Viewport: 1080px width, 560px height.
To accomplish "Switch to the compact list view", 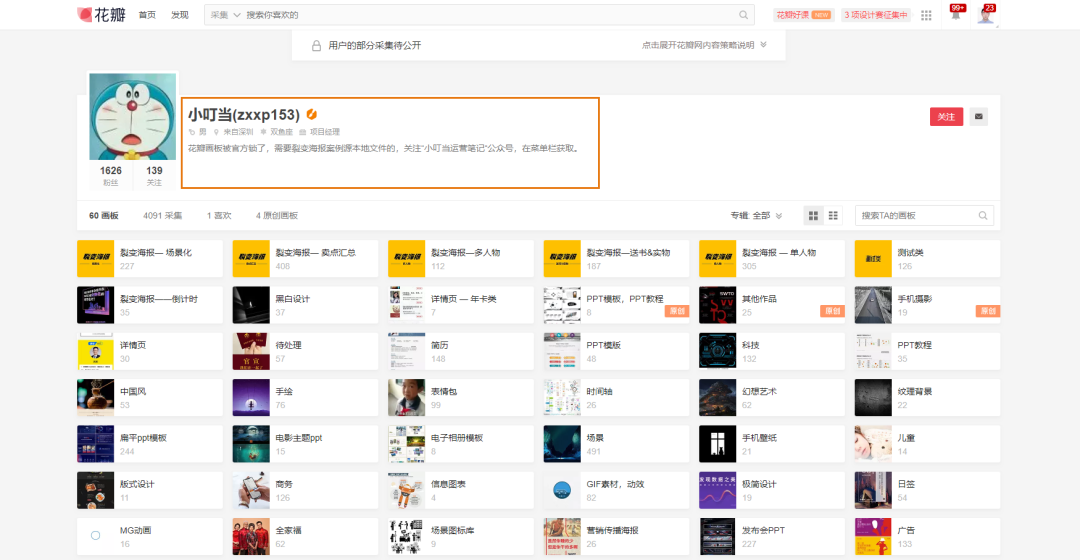I will [833, 215].
